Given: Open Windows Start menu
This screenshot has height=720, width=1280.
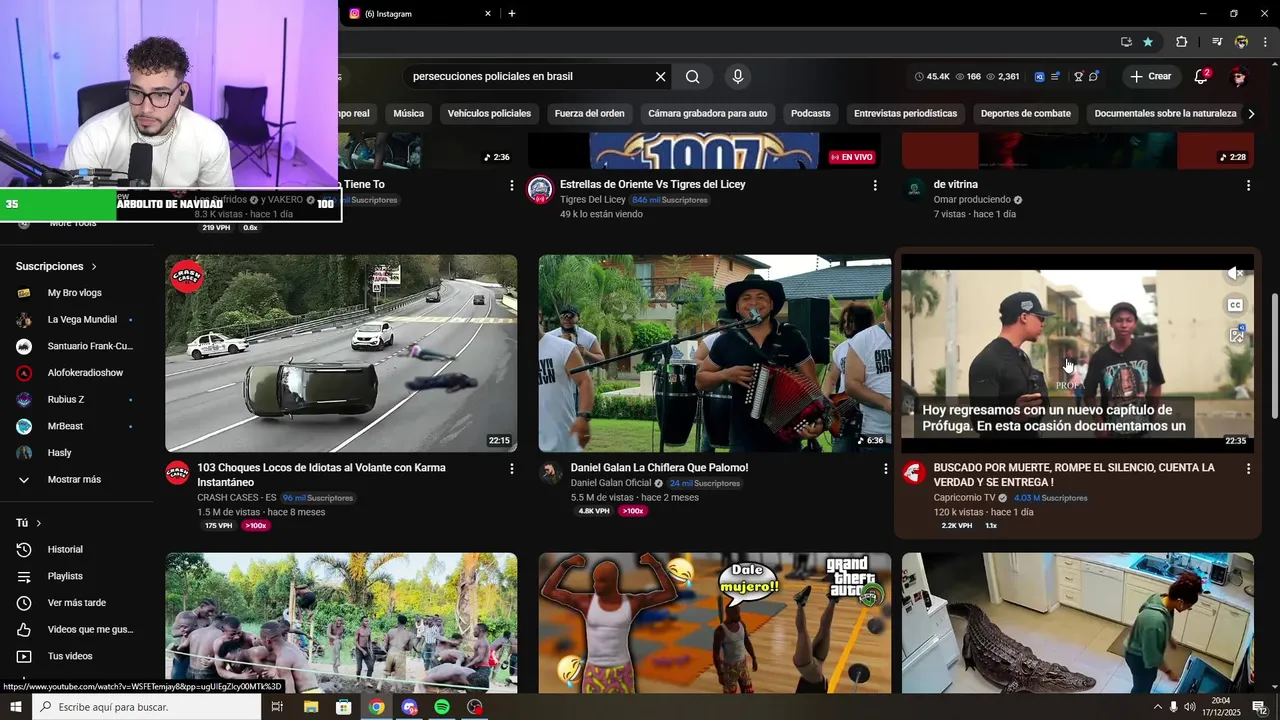Looking at the screenshot, I should tap(16, 707).
